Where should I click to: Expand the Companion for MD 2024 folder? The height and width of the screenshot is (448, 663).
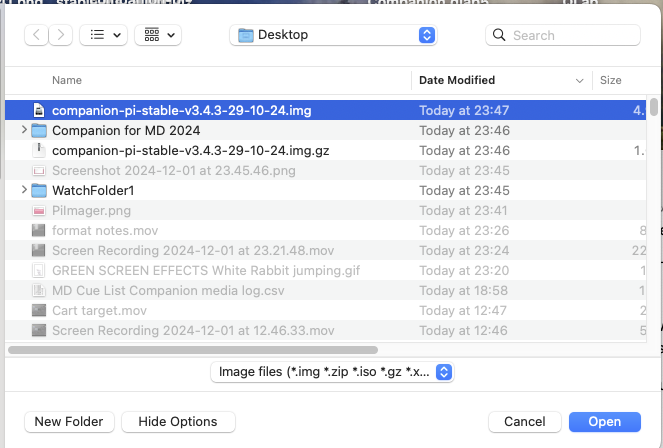pos(24,130)
